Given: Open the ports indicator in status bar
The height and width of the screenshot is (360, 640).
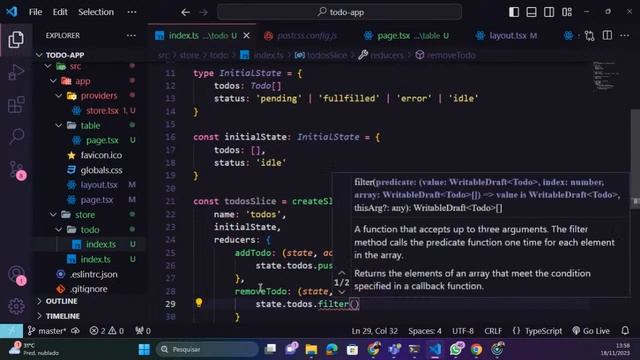Looking at the screenshot, I should point(143,331).
